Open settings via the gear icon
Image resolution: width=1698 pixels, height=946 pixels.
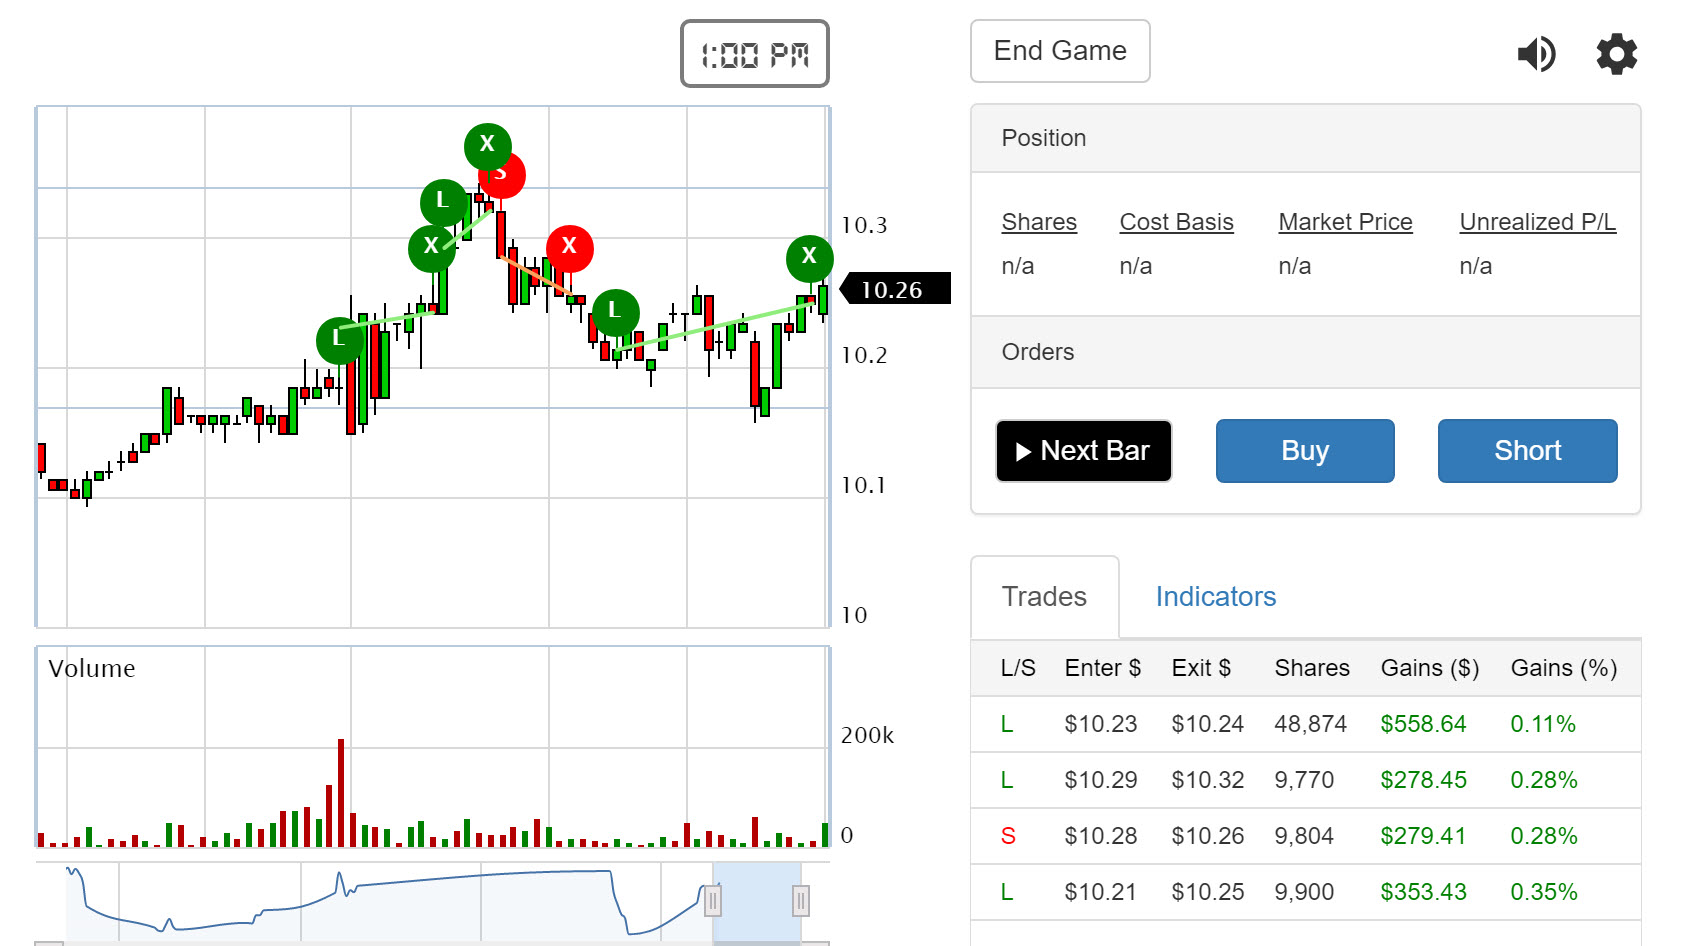point(1616,54)
